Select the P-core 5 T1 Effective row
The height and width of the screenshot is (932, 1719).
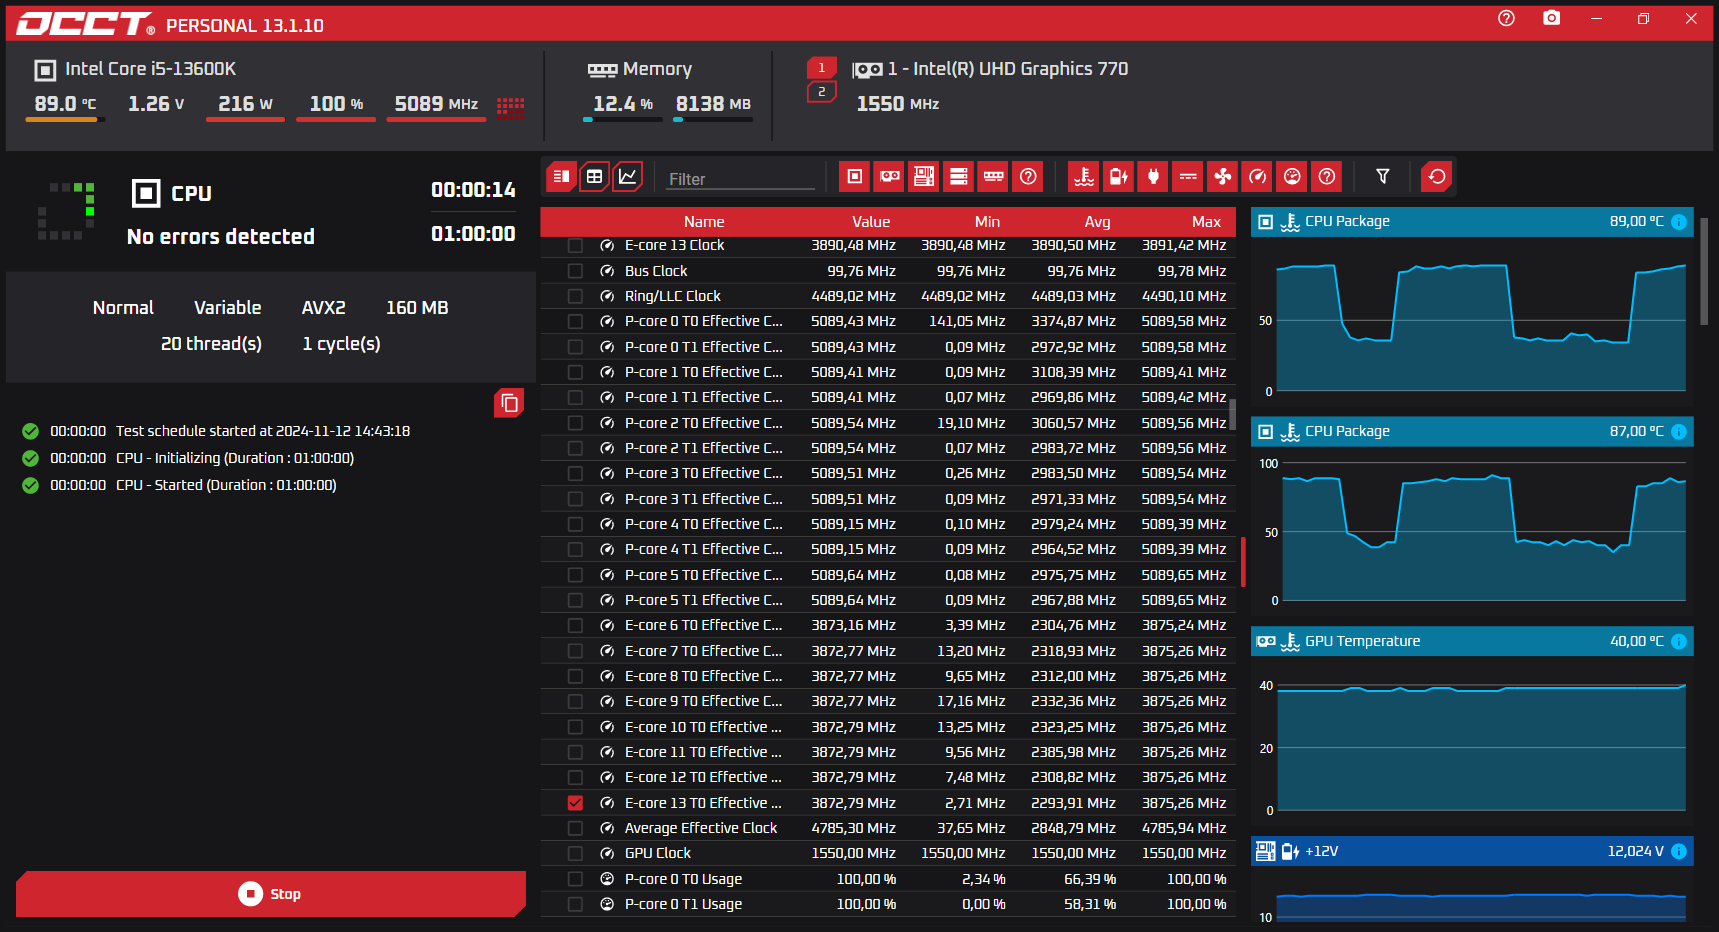click(888, 600)
